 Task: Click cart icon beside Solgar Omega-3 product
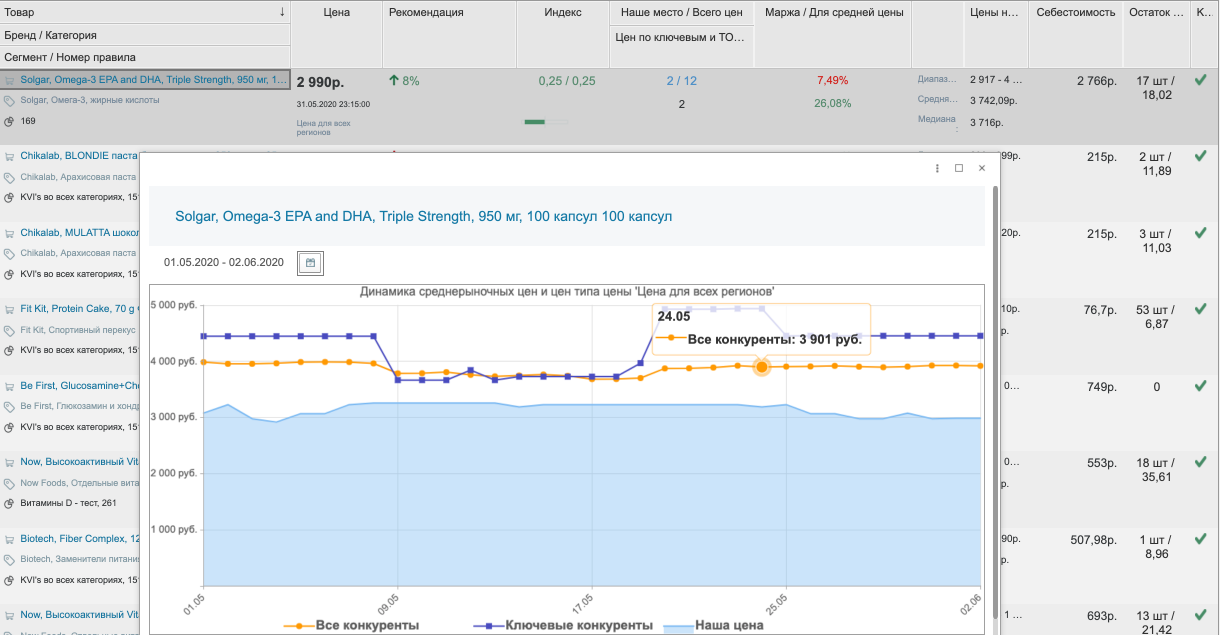pyautogui.click(x=9, y=80)
